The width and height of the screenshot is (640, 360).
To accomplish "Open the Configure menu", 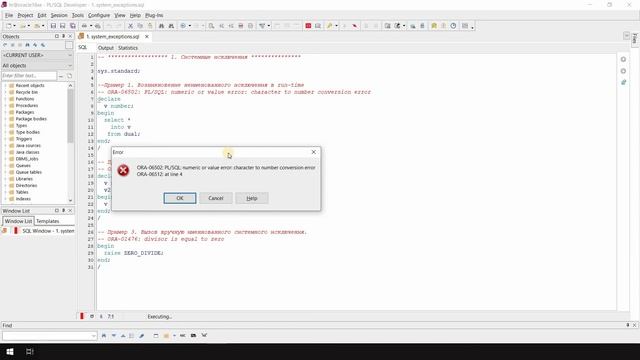I will click(99, 15).
